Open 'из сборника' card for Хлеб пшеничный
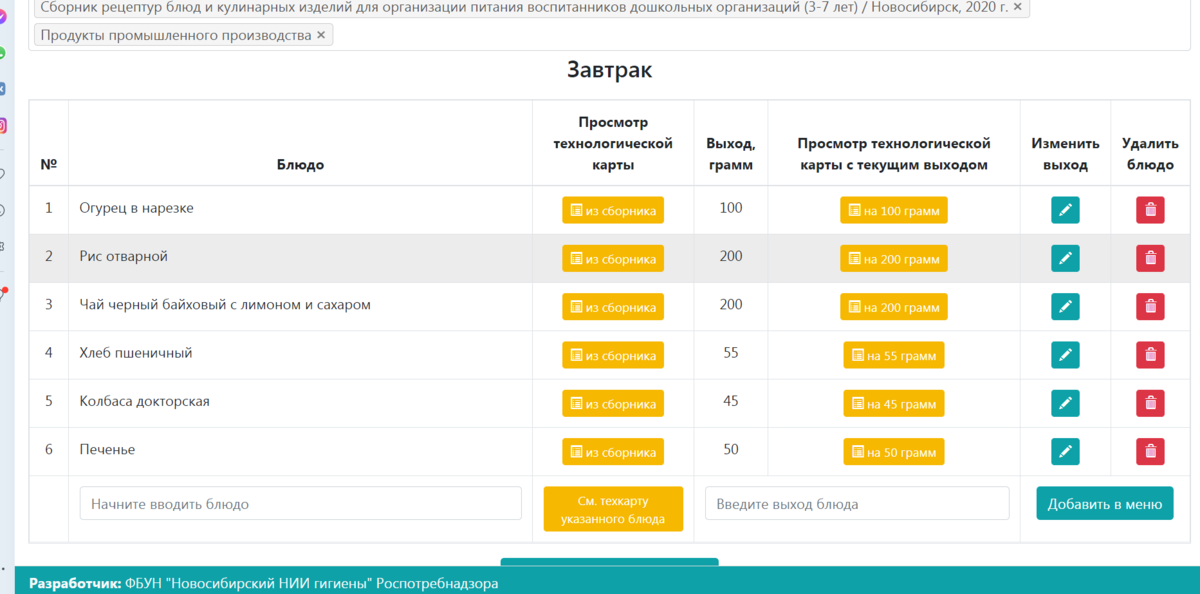 [x=613, y=355]
